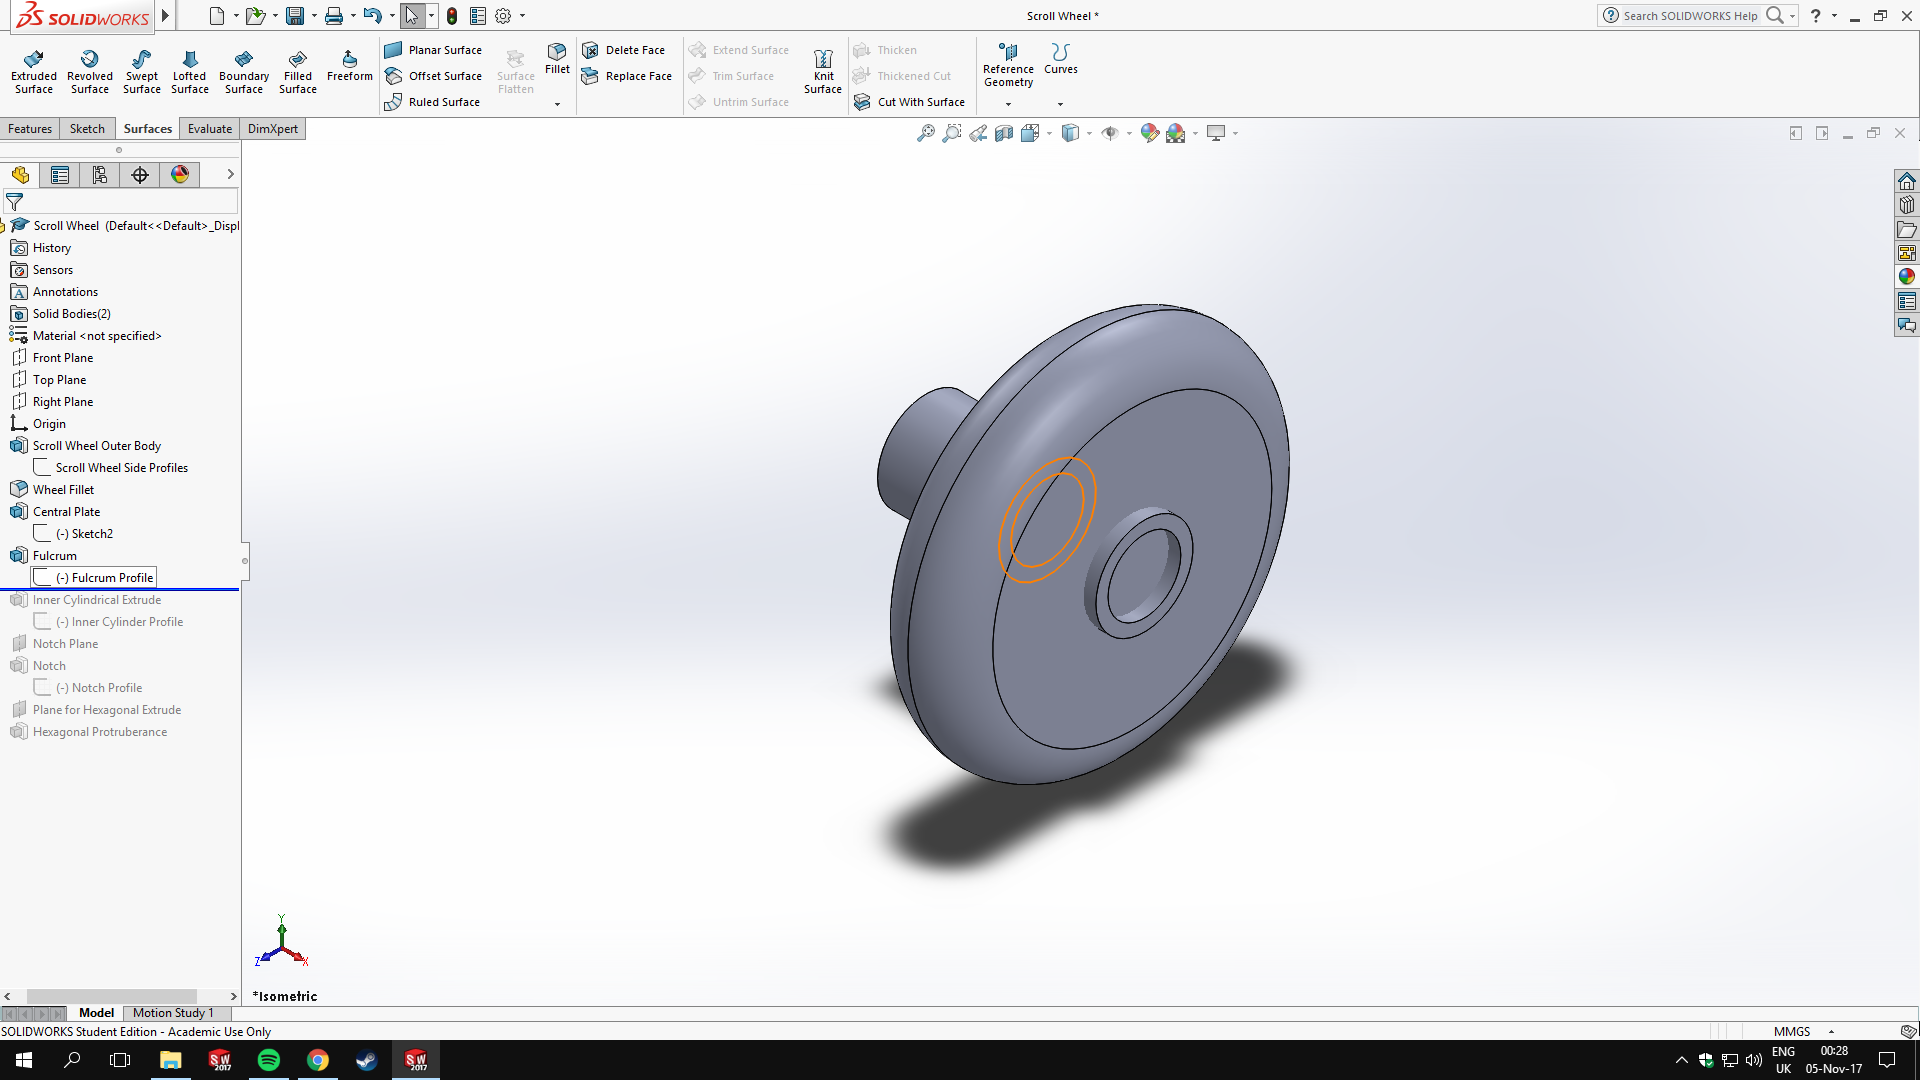The width and height of the screenshot is (1920, 1080).
Task: Select the Lofted Surface tool
Action: tap(190, 72)
